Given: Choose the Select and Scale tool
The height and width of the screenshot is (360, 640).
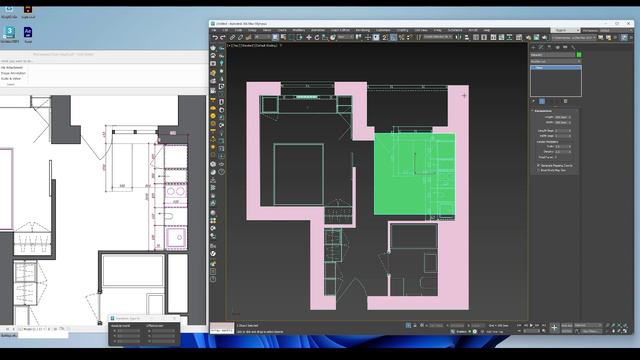Looking at the screenshot, I should 325,38.
